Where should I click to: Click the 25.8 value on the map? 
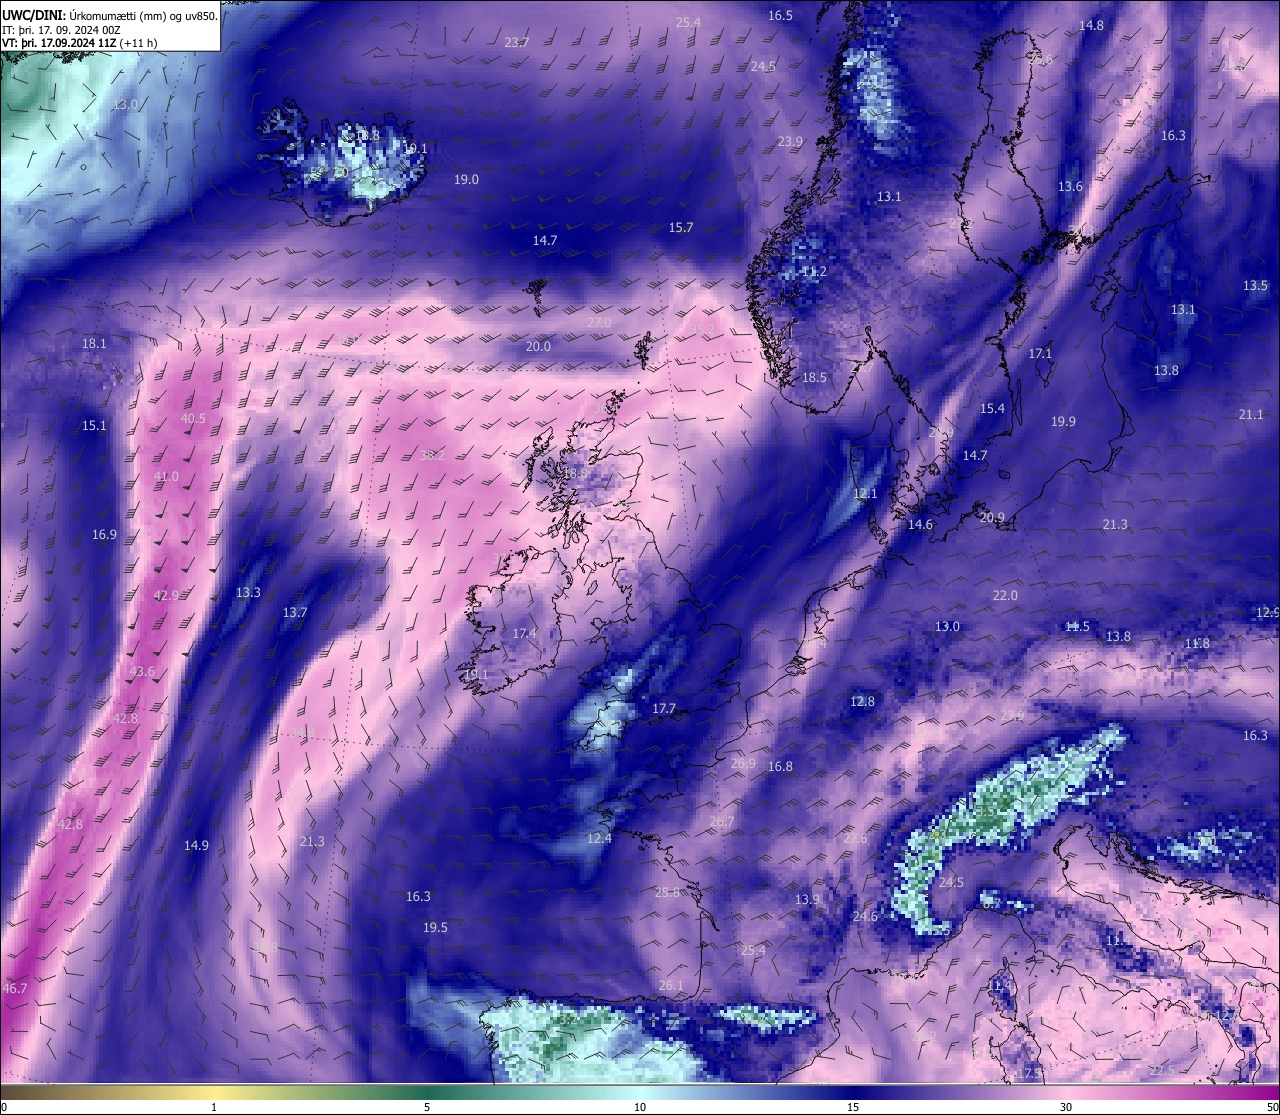click(667, 892)
